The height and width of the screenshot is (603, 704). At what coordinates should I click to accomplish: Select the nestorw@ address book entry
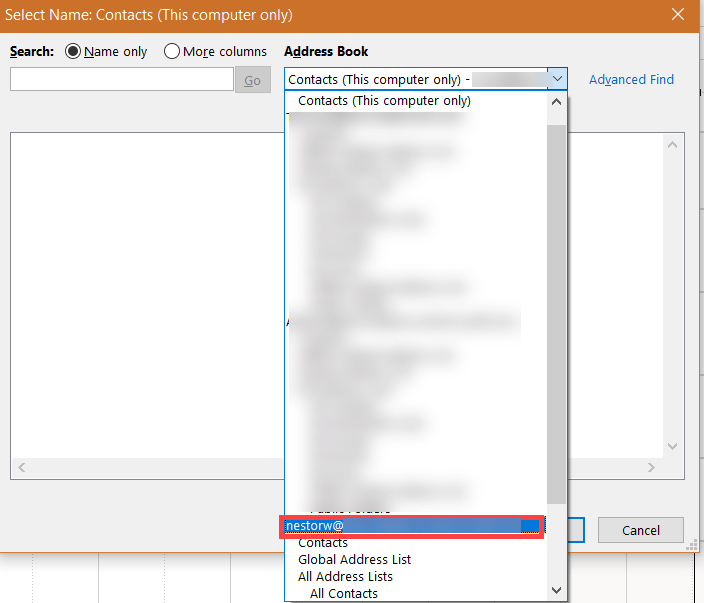pos(412,526)
